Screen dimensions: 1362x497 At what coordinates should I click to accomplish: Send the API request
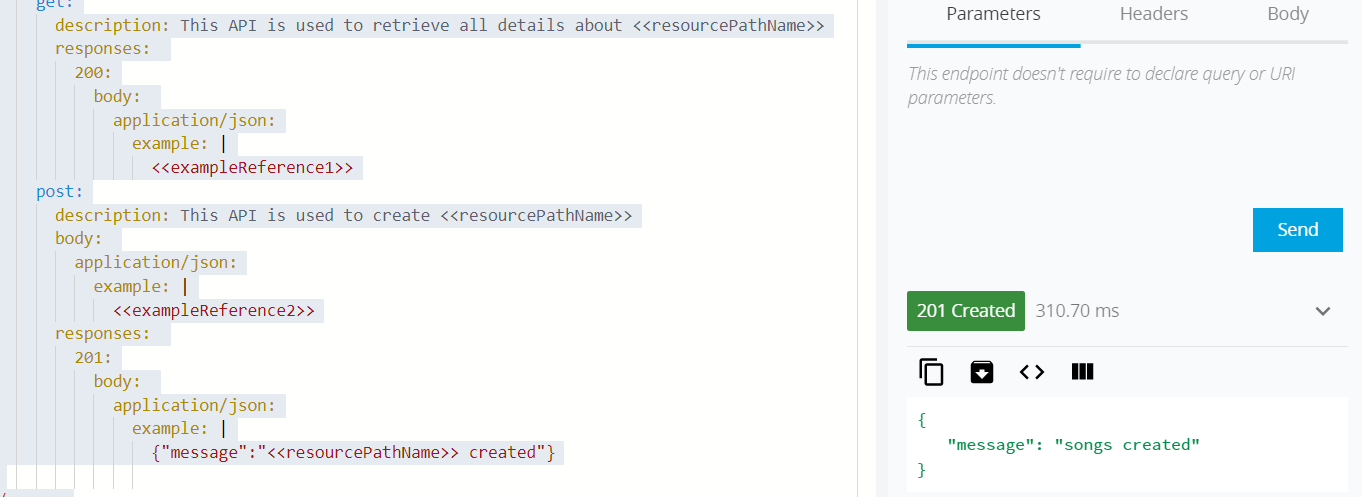1297,230
